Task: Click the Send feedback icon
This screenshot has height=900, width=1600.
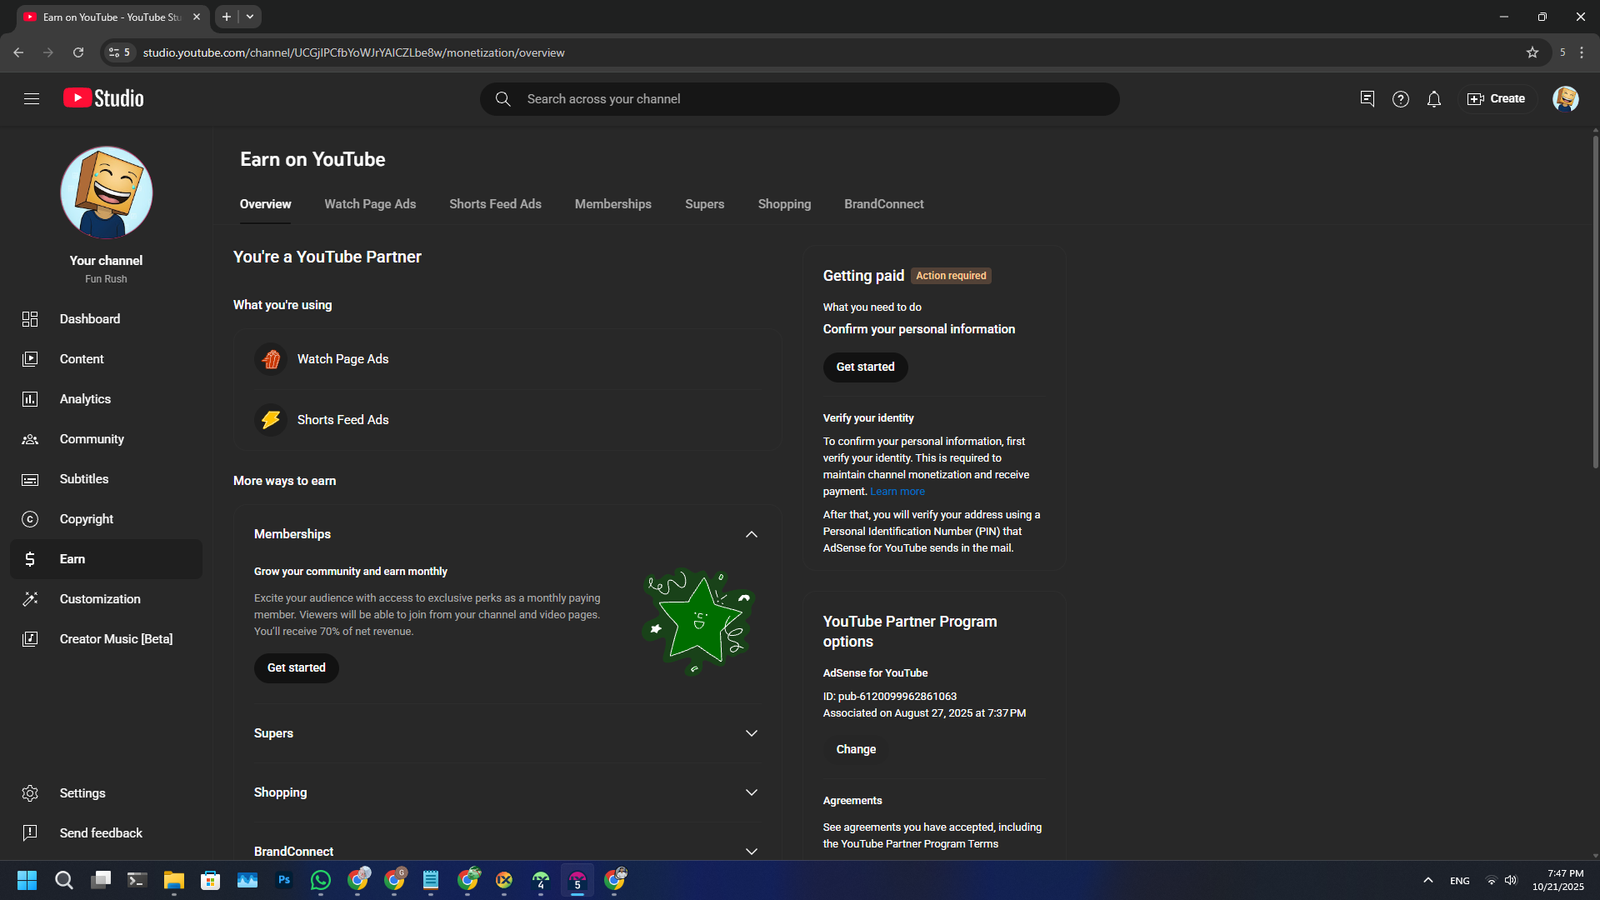Action: pyautogui.click(x=30, y=833)
